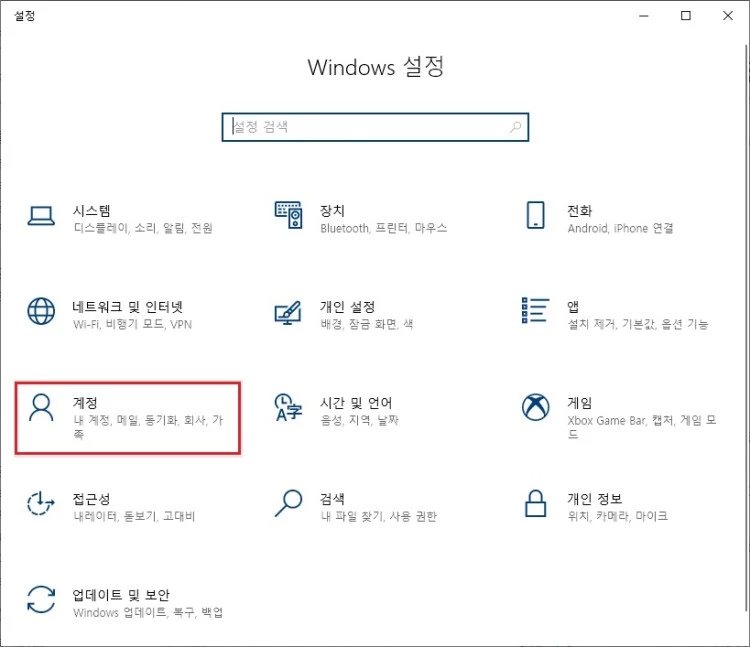
Task: Click the 게임 title text
Action: (580, 403)
